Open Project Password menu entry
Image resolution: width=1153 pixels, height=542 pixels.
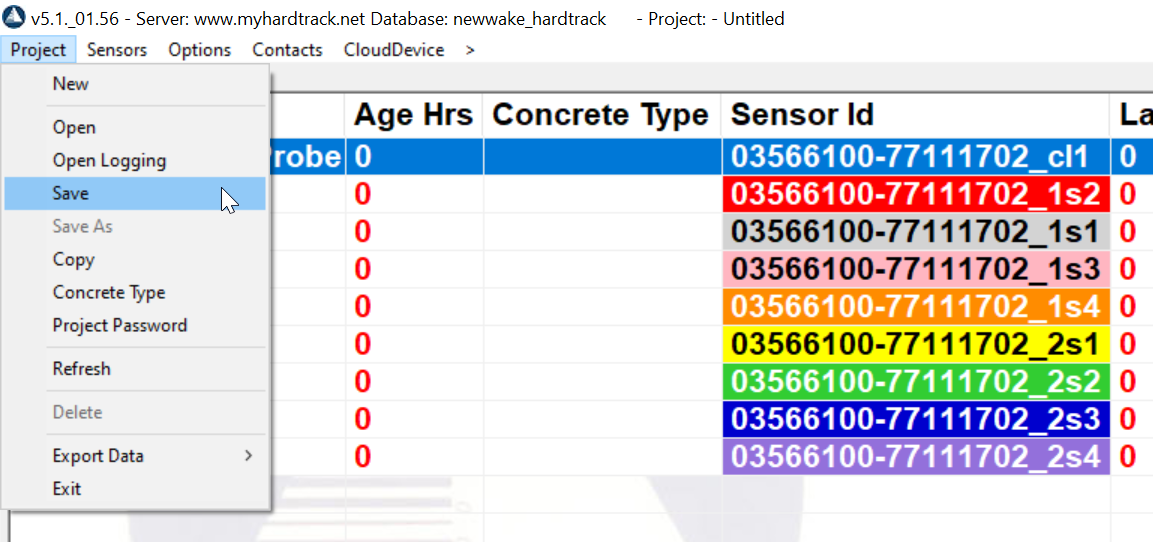(x=135, y=325)
